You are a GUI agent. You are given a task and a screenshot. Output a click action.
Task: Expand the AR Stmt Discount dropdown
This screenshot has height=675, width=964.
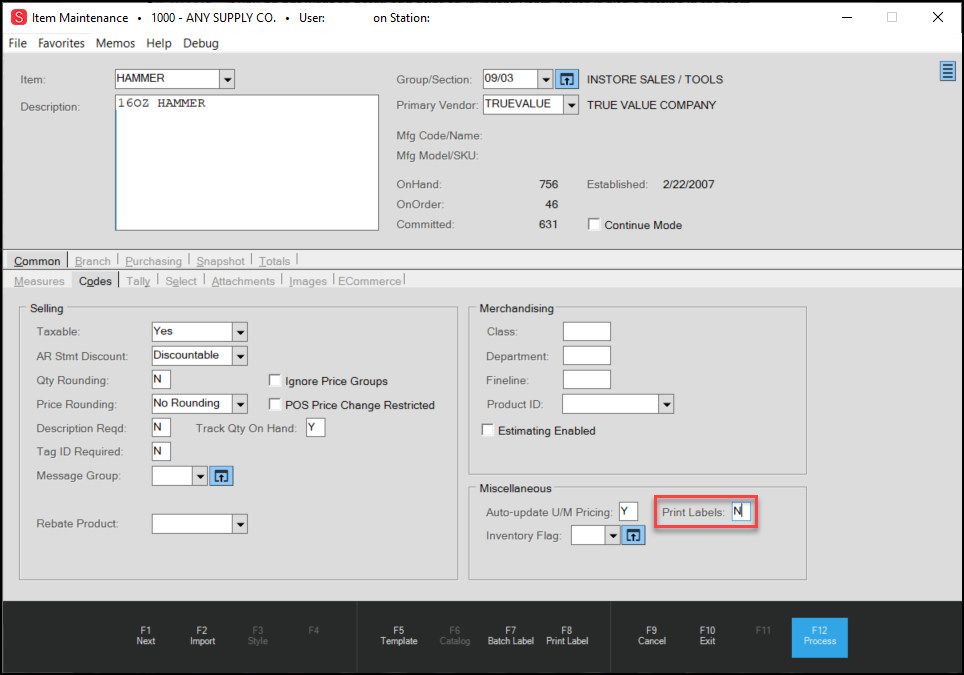240,356
